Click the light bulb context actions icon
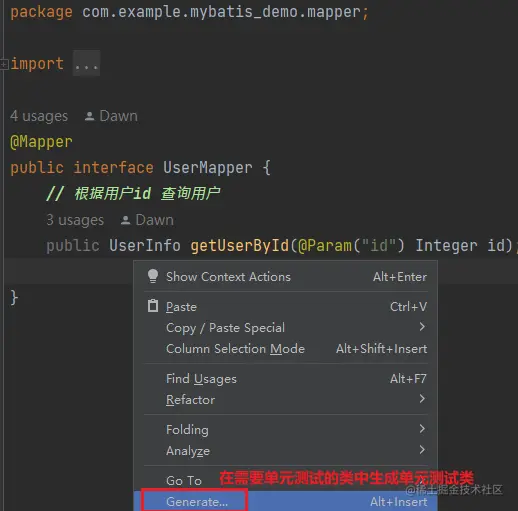518x511 pixels. coord(153,276)
